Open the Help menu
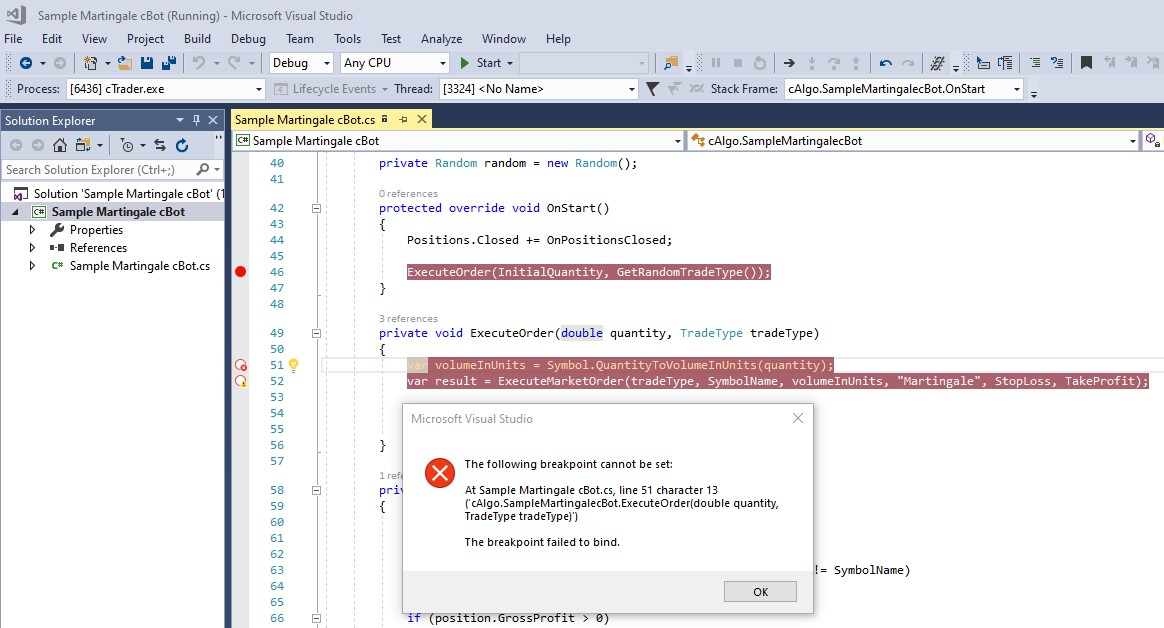This screenshot has height=628, width=1164. pyautogui.click(x=558, y=39)
